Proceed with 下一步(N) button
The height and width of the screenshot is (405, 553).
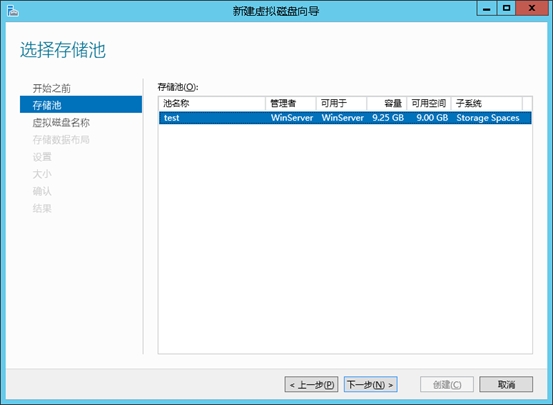(x=371, y=384)
